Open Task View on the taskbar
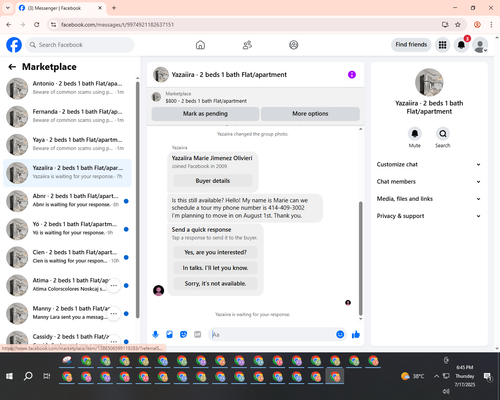This screenshot has height=400, width=500. [x=47, y=376]
